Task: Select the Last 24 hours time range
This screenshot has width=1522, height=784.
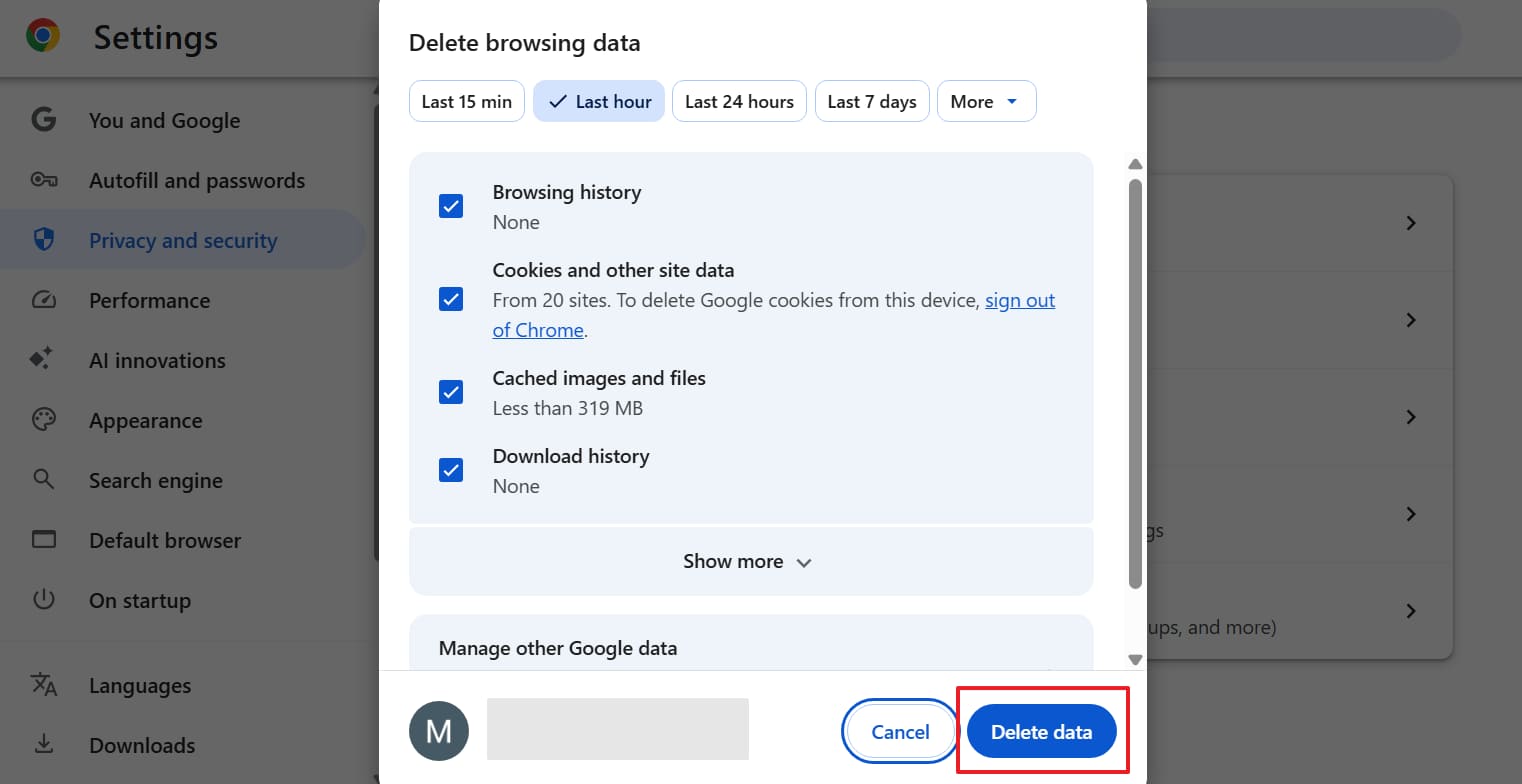Action: tap(739, 101)
